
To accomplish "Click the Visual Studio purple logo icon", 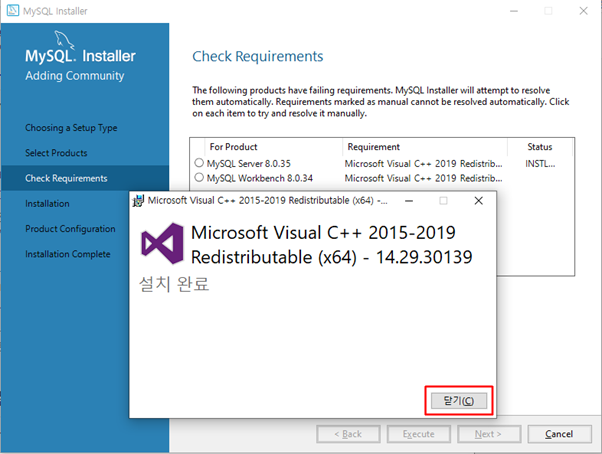I will [162, 243].
